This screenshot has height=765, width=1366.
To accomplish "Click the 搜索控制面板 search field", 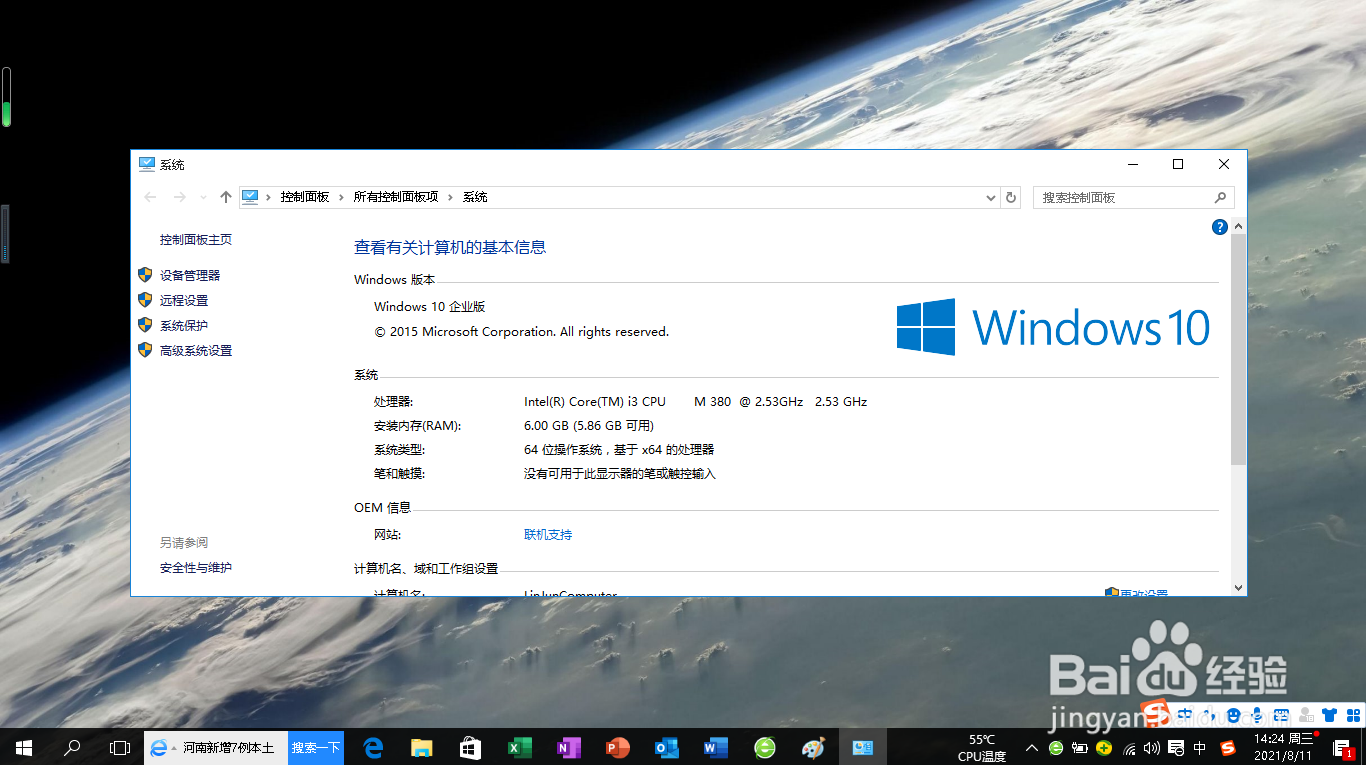I will click(x=1133, y=197).
